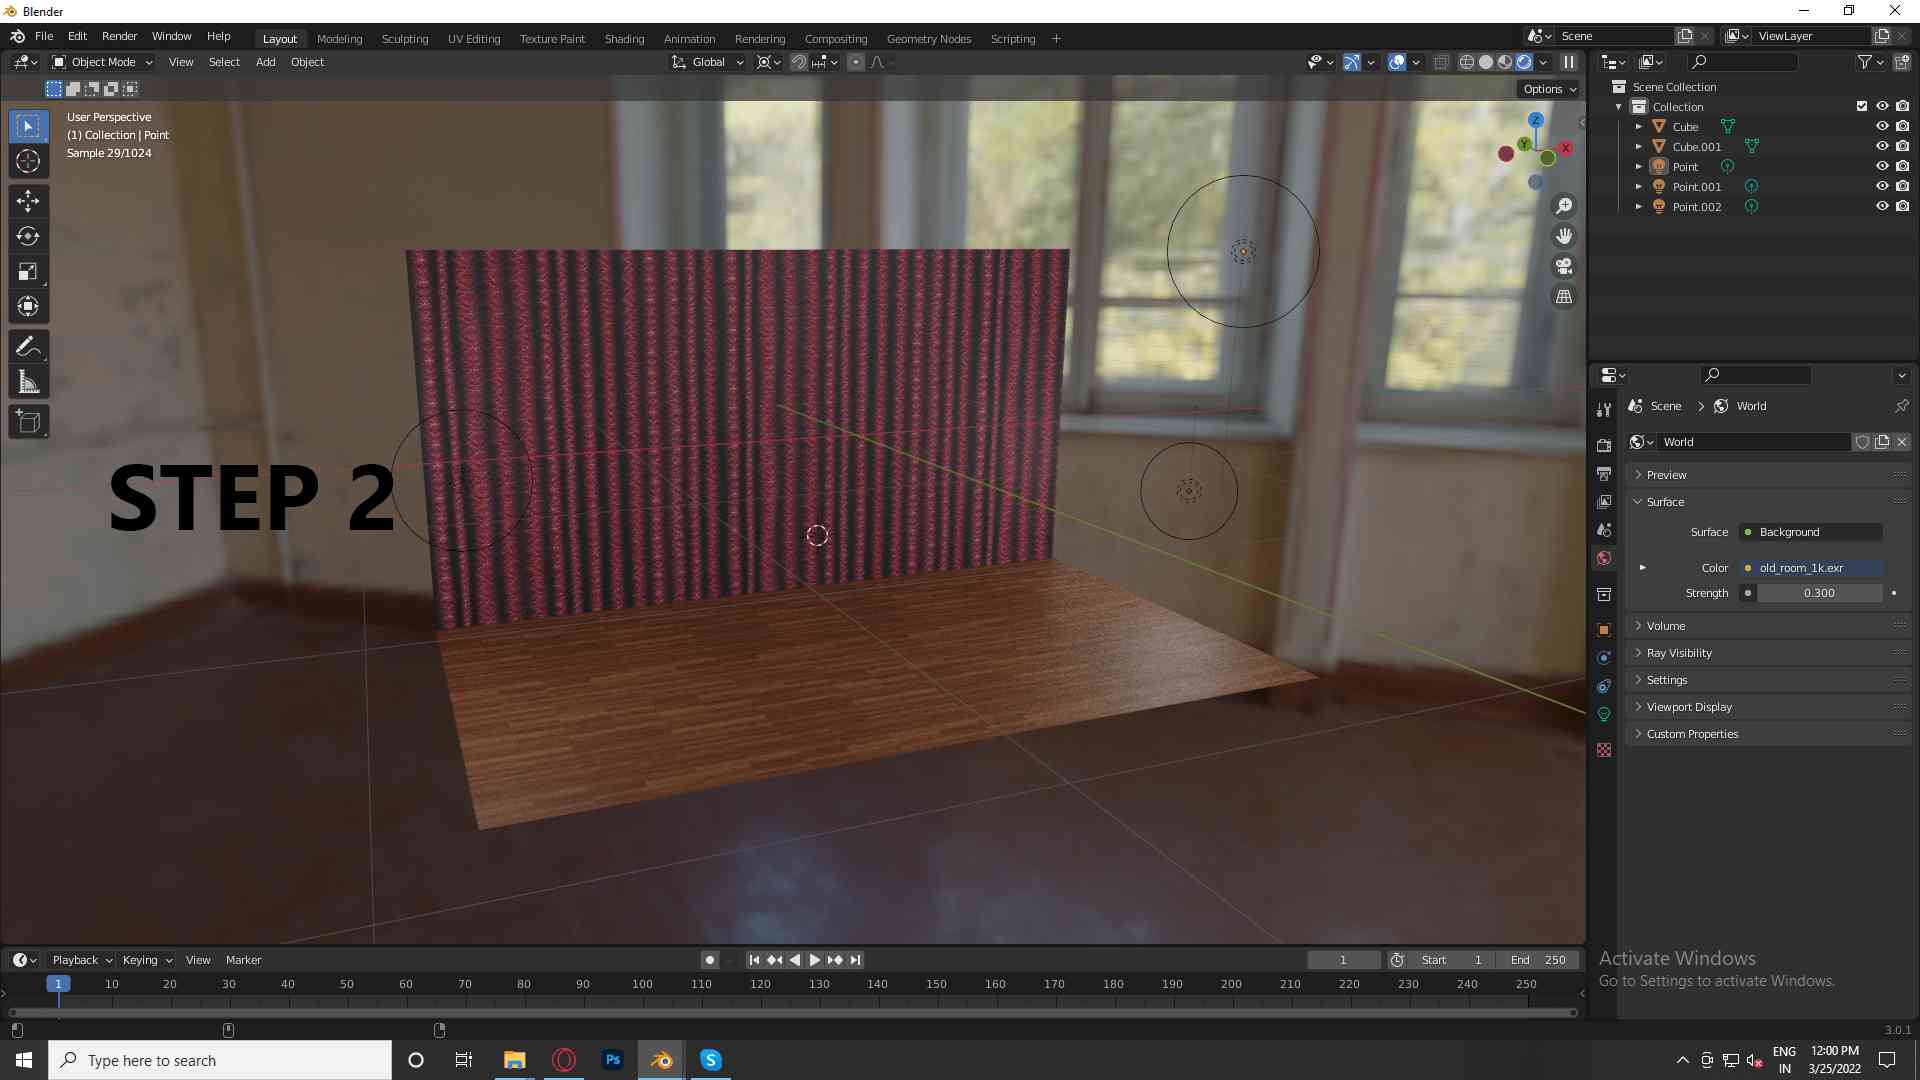Select the Move tool in the viewport toolbar
Viewport: 1920px width, 1080px height.
pos(28,201)
